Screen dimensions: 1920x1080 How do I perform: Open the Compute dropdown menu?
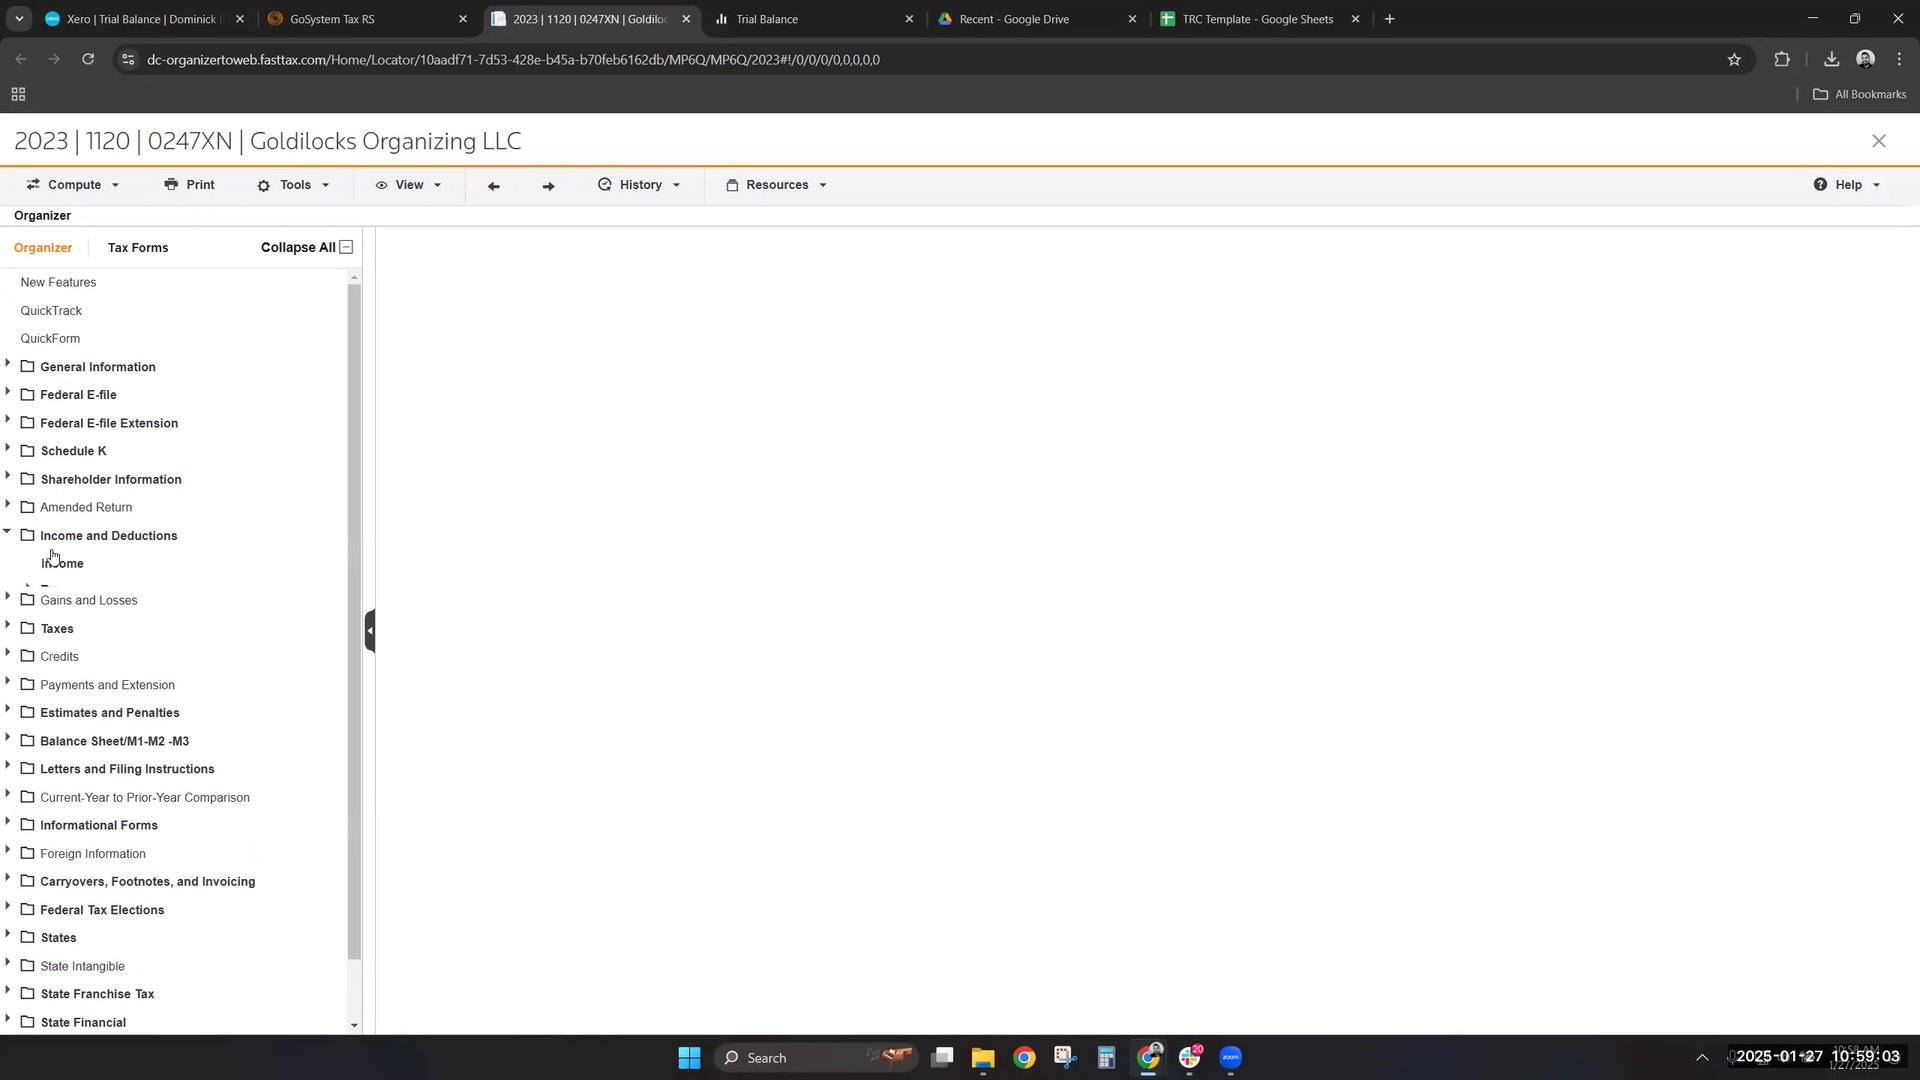coord(73,185)
